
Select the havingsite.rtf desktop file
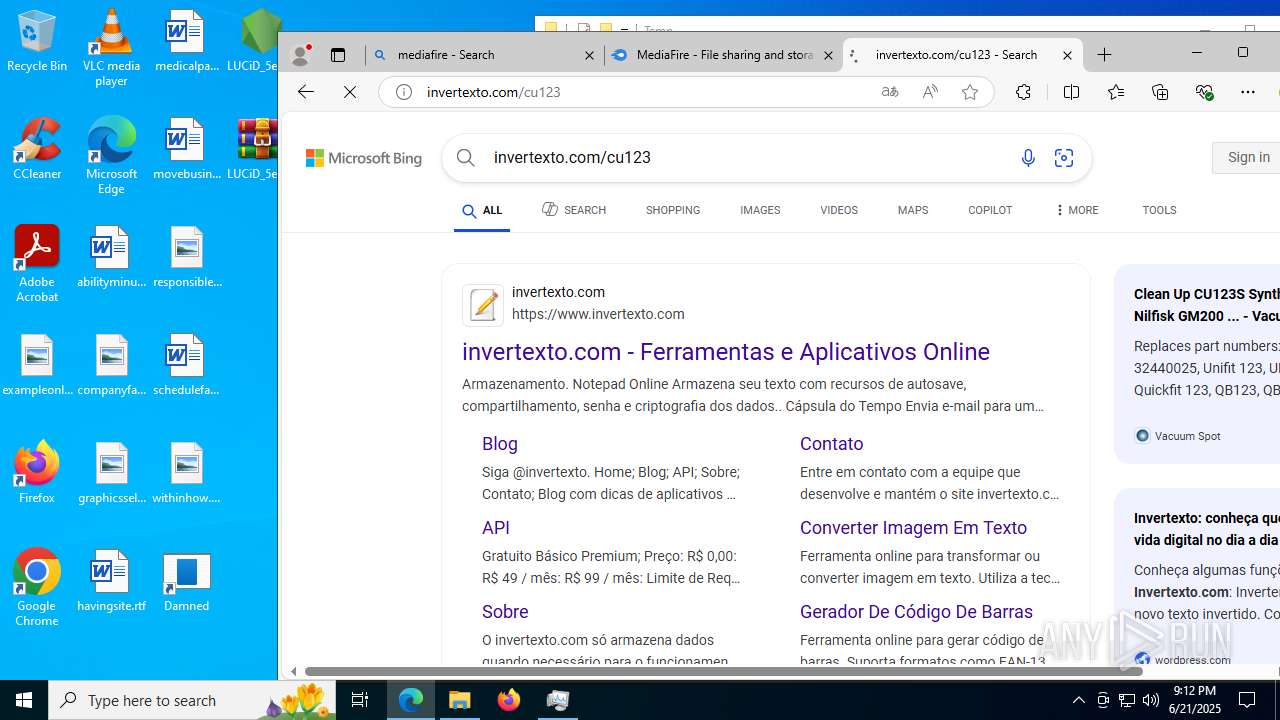point(111,581)
